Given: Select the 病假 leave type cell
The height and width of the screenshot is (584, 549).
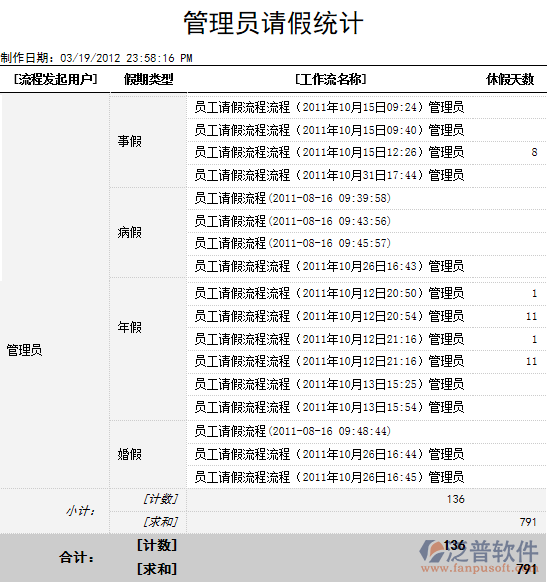Looking at the screenshot, I should click(x=130, y=232).
